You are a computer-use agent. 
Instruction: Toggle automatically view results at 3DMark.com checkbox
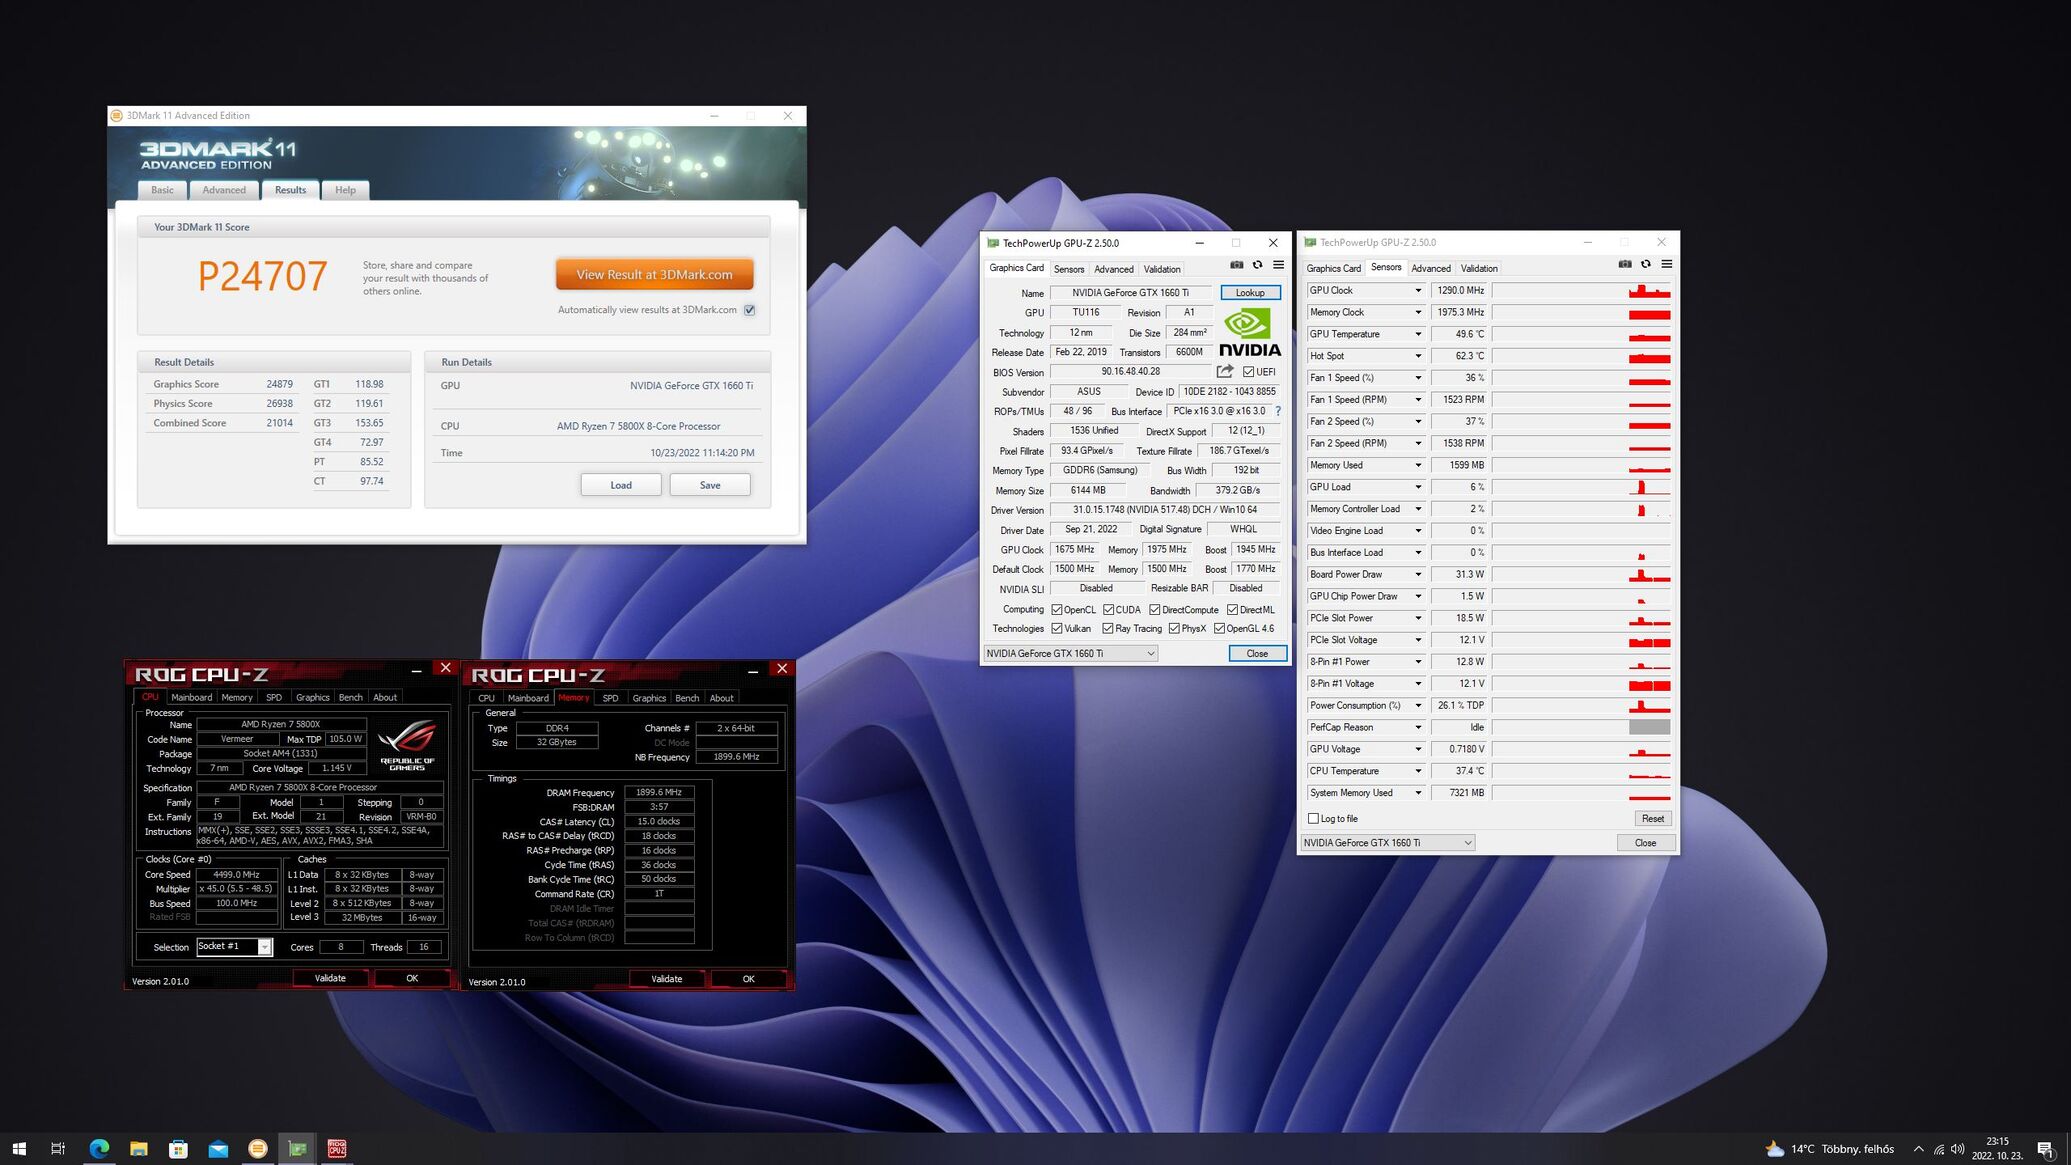(x=749, y=310)
